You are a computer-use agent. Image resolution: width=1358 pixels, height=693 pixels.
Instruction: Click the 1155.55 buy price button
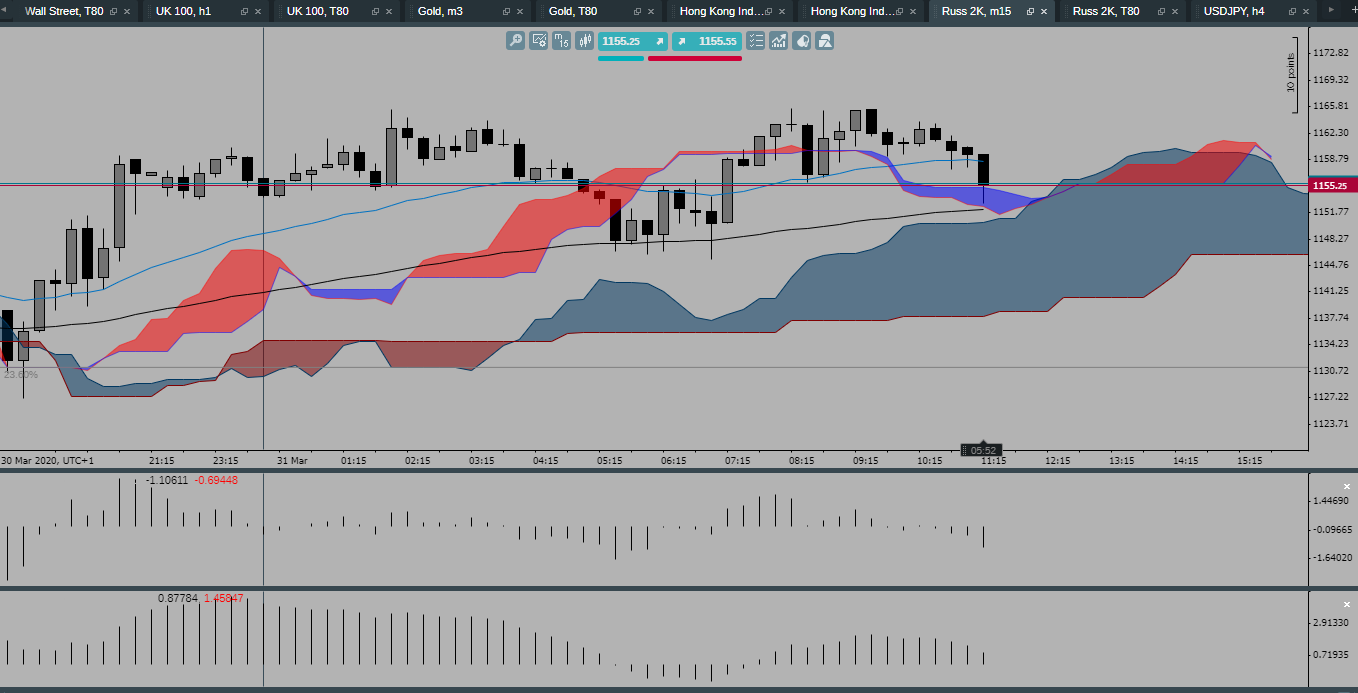[706, 41]
